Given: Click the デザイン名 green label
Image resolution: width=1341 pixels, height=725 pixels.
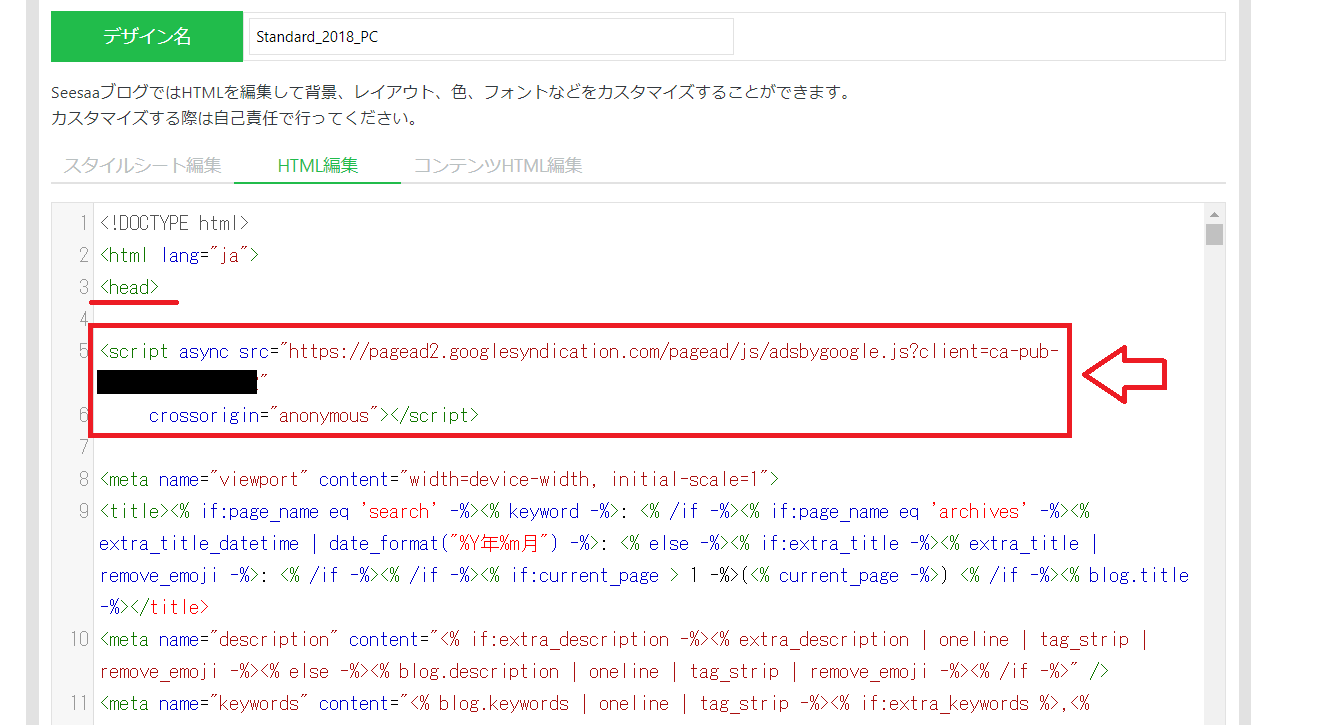Looking at the screenshot, I should coord(147,37).
